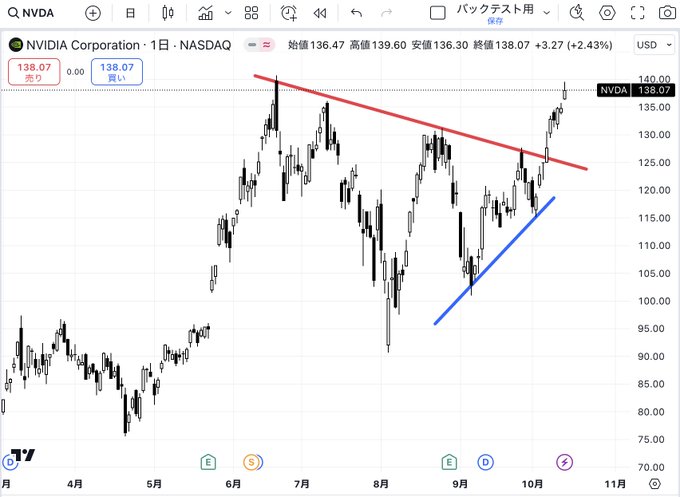Click the 0.00 spread value

75,72
